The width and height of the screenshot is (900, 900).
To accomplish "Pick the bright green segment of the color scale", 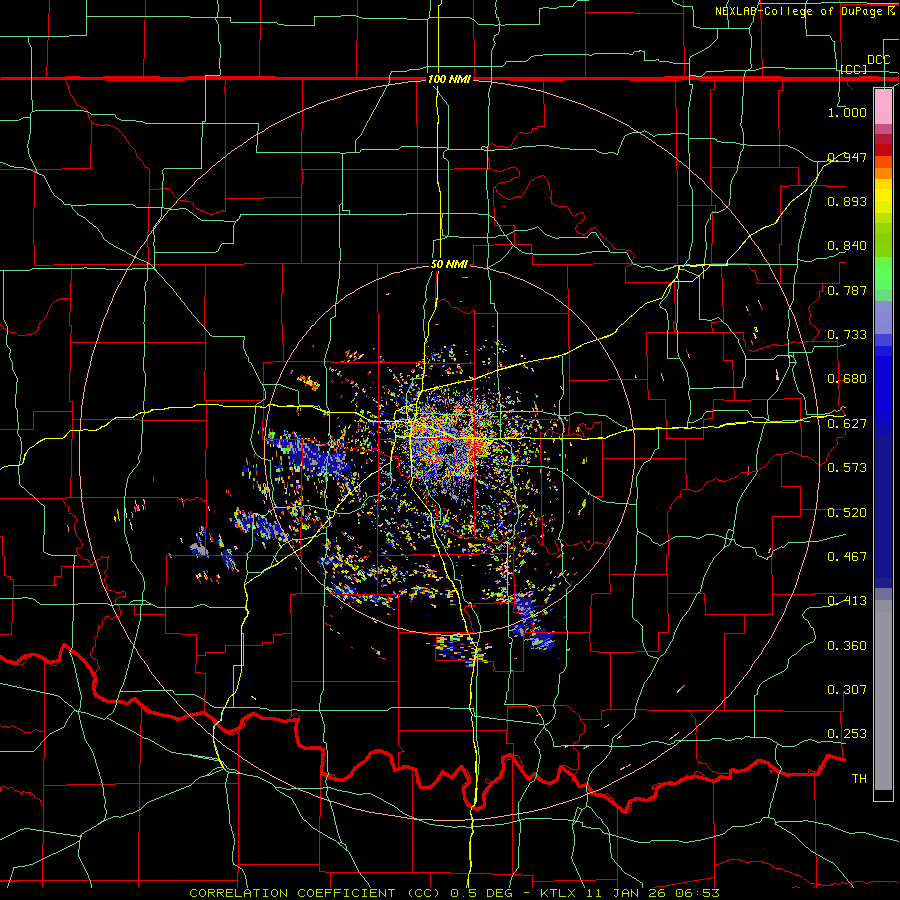I will pos(883,272).
